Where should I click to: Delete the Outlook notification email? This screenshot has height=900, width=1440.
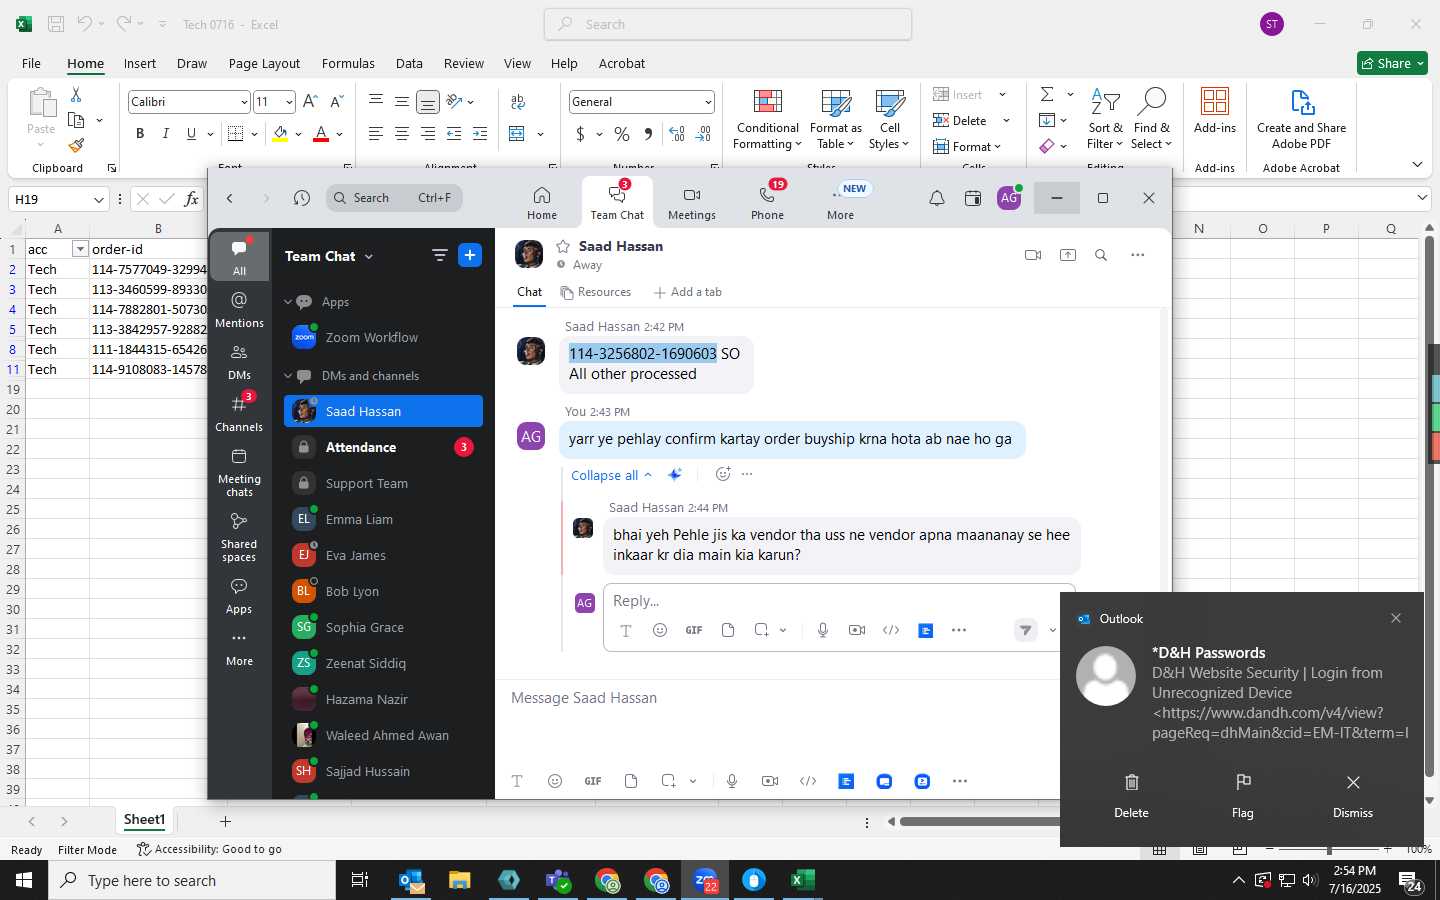click(1131, 795)
